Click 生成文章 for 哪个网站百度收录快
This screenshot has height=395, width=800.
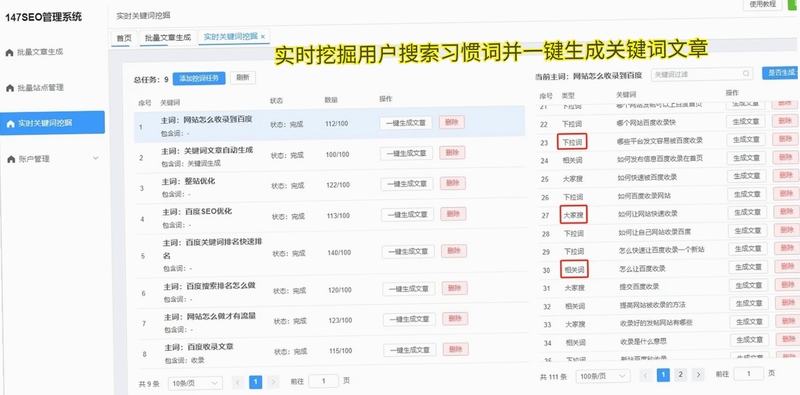tap(746, 121)
